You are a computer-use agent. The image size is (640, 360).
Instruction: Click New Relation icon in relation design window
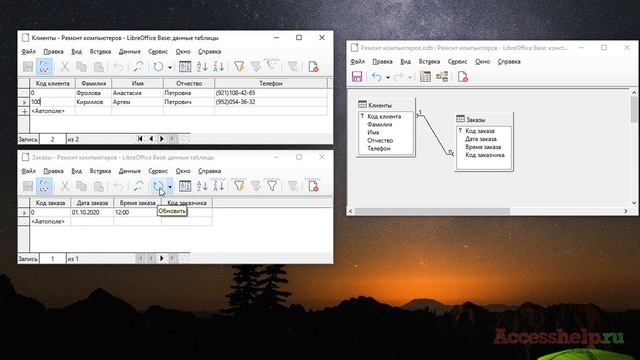442,77
